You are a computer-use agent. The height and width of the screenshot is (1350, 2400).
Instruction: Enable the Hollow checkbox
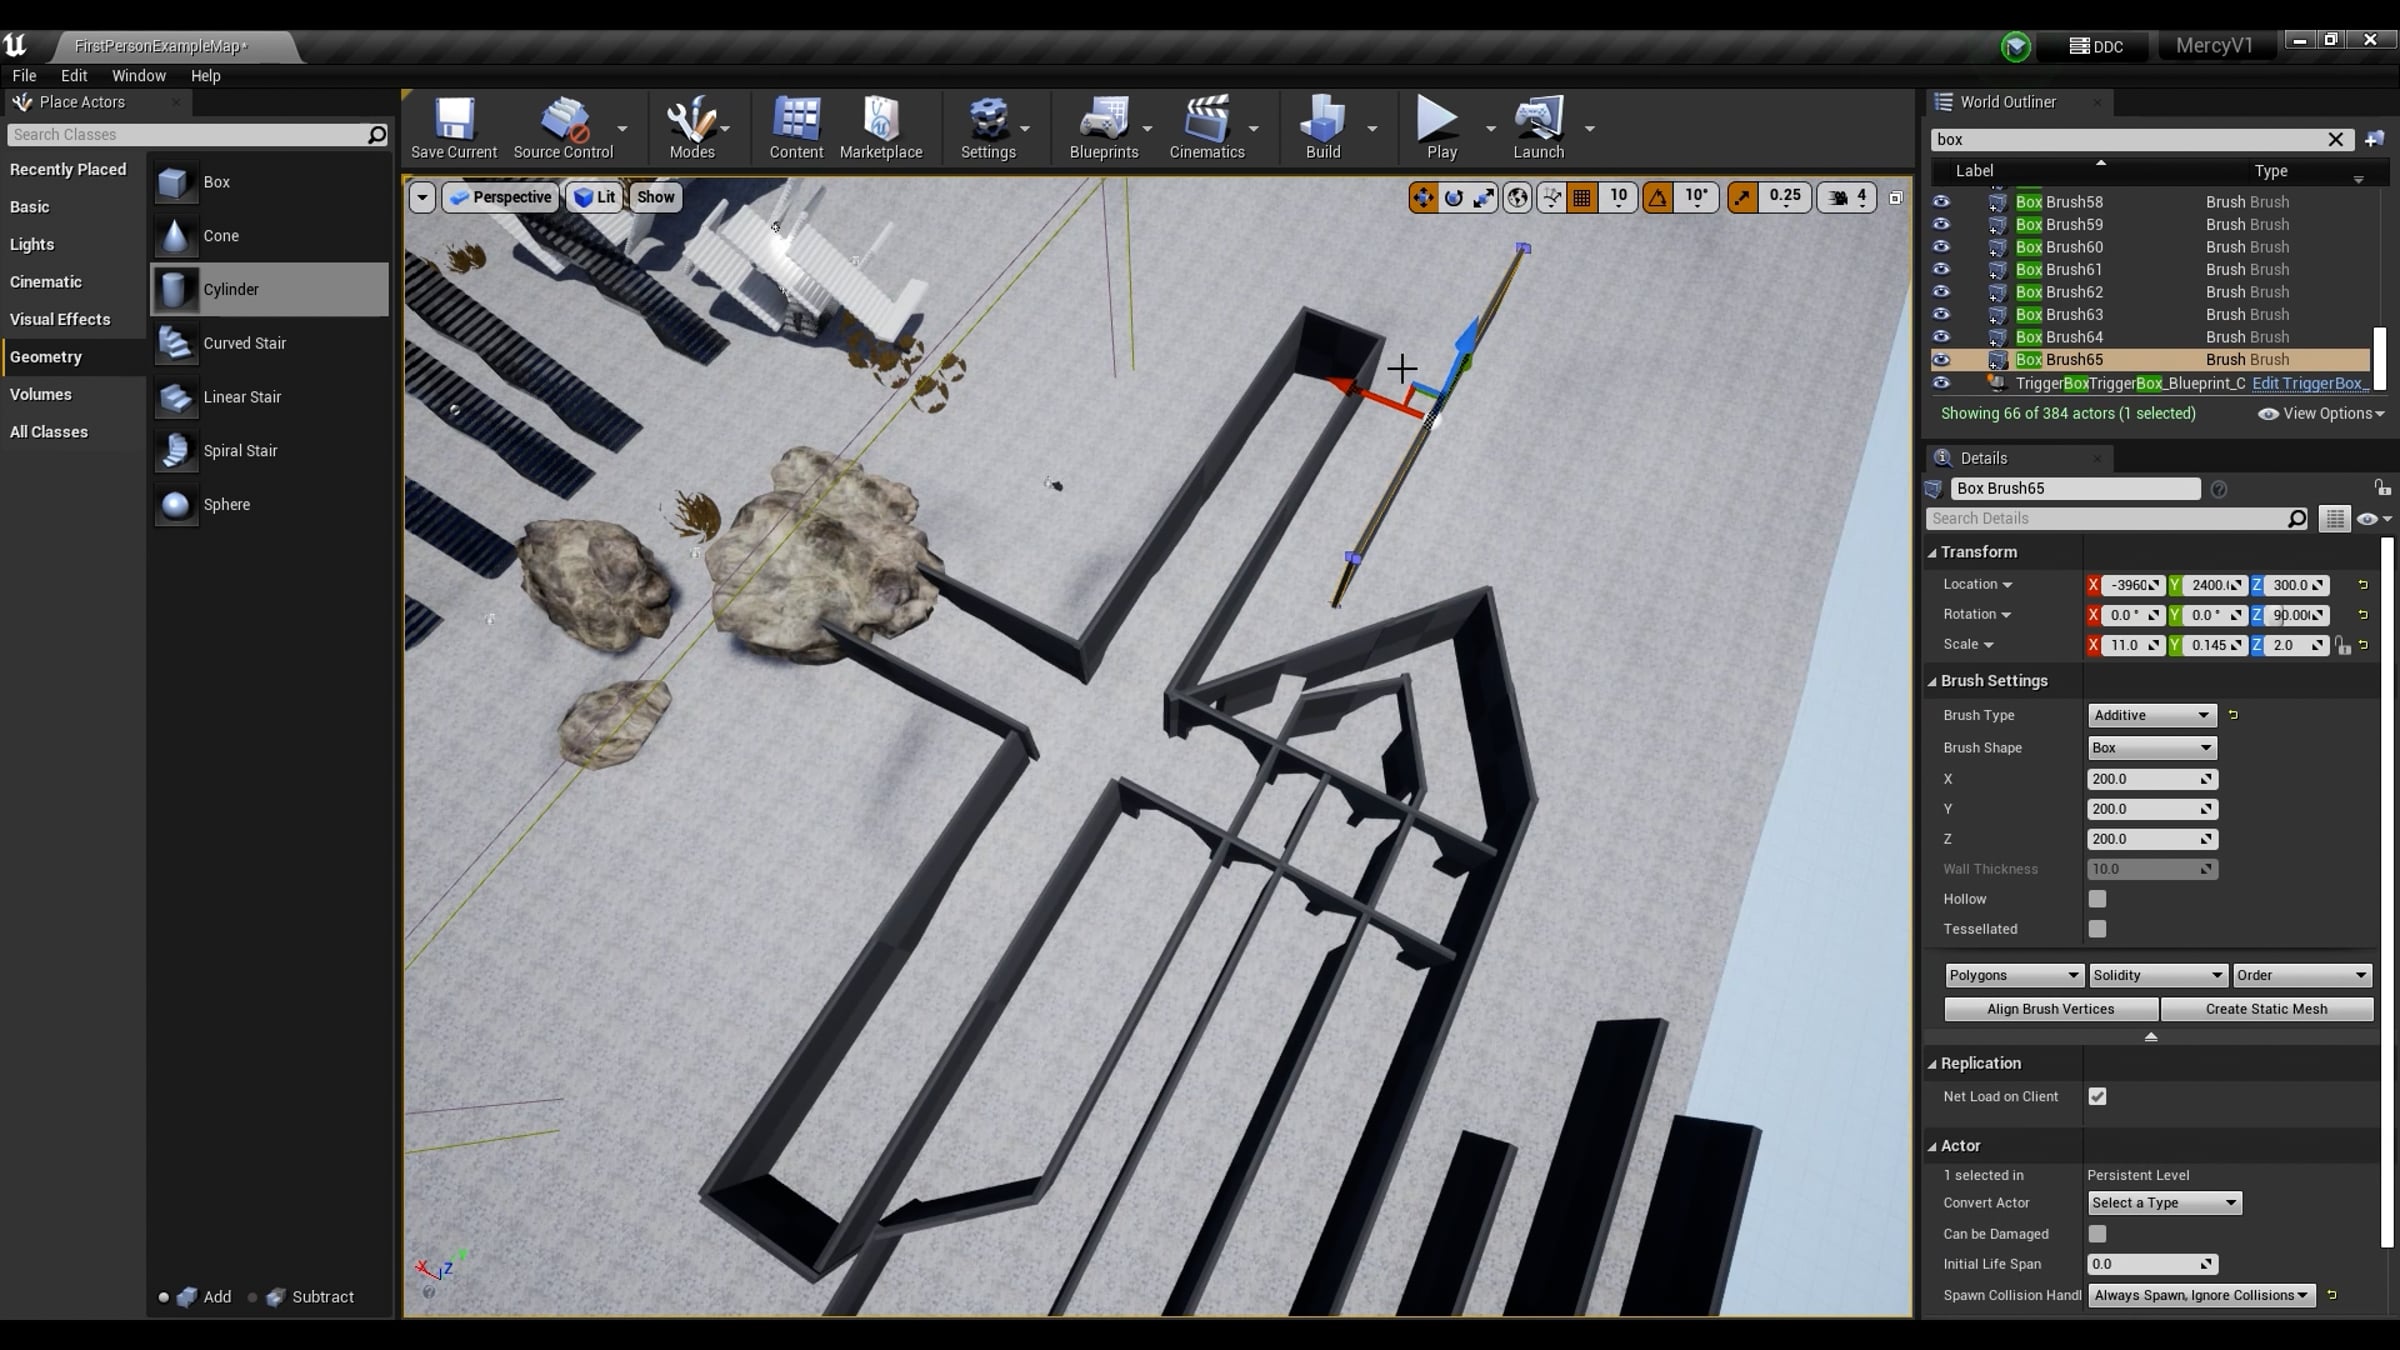[x=2097, y=899]
